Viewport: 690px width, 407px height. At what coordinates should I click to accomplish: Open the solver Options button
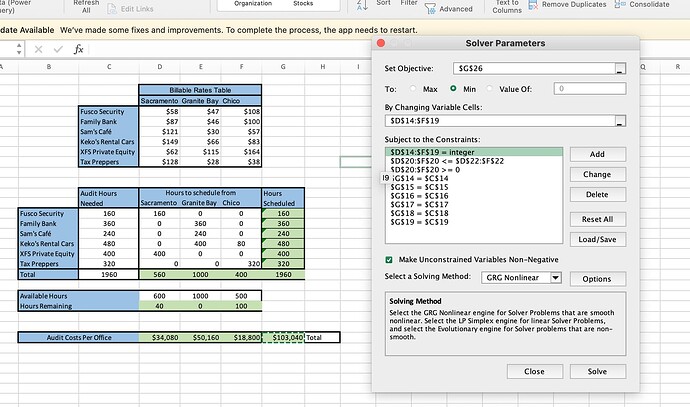point(598,279)
